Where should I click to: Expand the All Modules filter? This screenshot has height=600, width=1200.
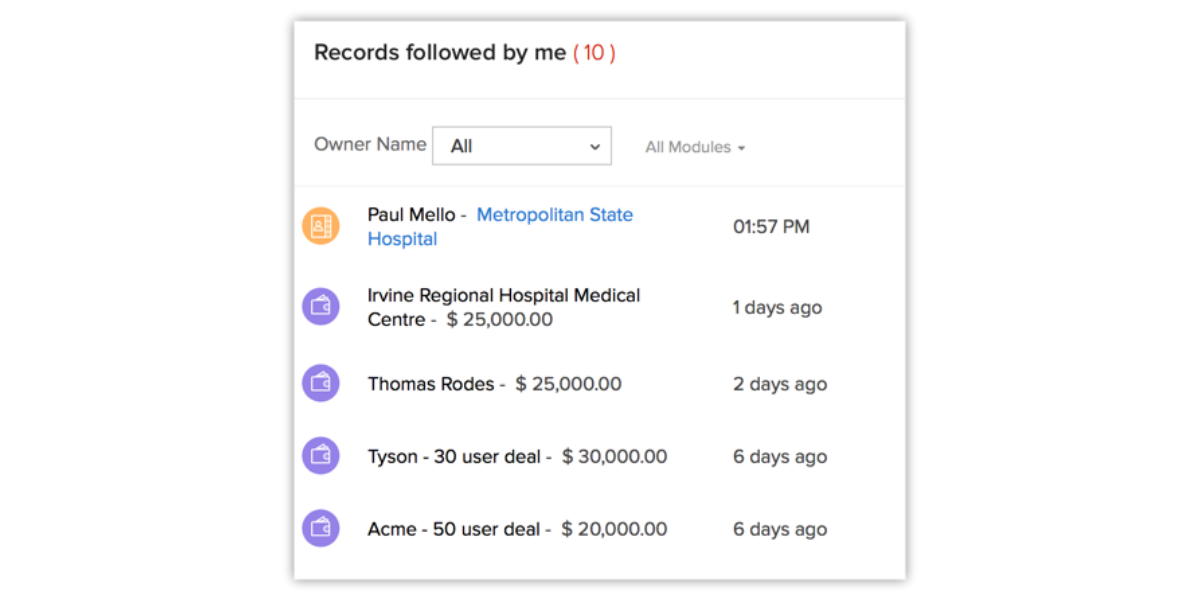coord(695,147)
